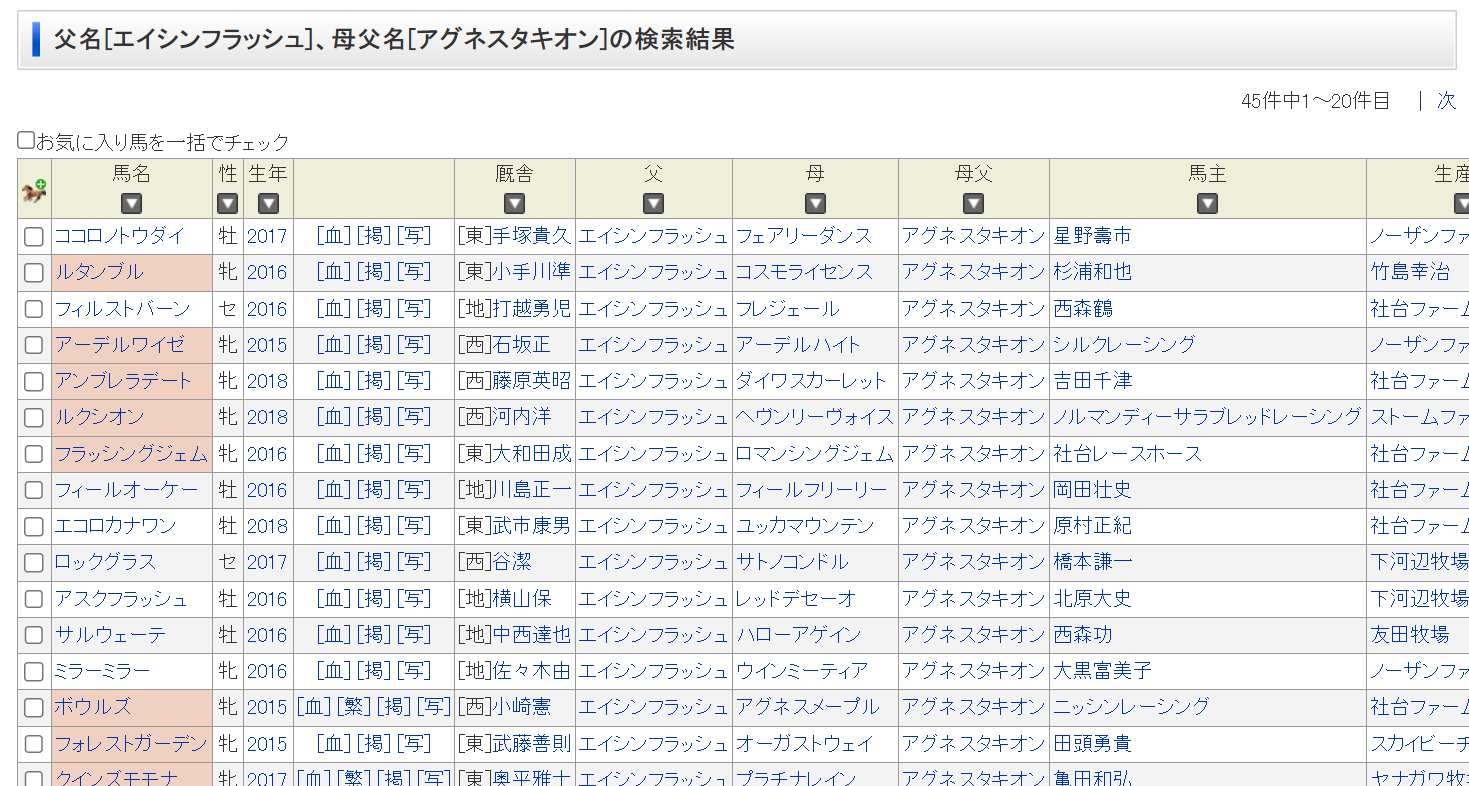Open horse page ルタンブル
The image size is (1469, 786).
[x=99, y=272]
